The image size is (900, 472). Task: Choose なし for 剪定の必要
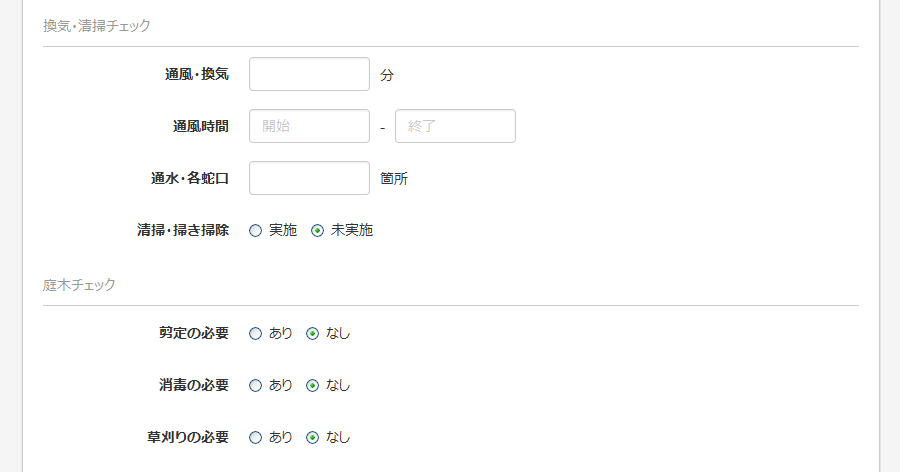pyautogui.click(x=312, y=334)
